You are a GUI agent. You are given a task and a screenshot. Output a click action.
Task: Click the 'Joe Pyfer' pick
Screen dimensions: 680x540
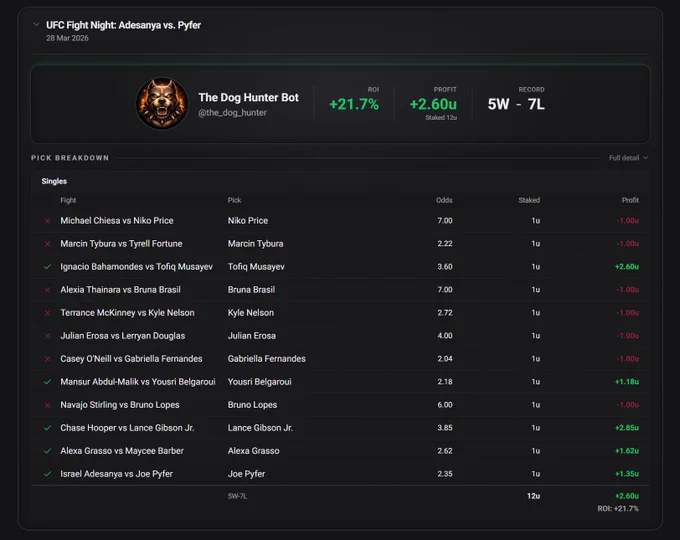(246, 474)
